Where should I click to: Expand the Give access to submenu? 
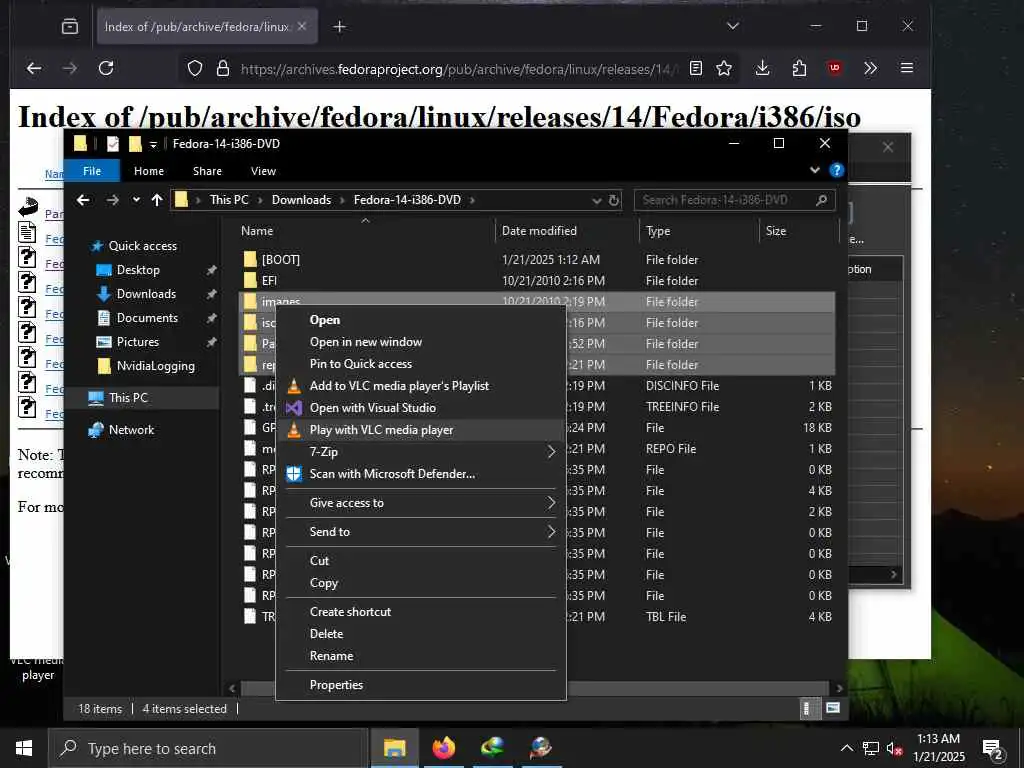click(421, 503)
